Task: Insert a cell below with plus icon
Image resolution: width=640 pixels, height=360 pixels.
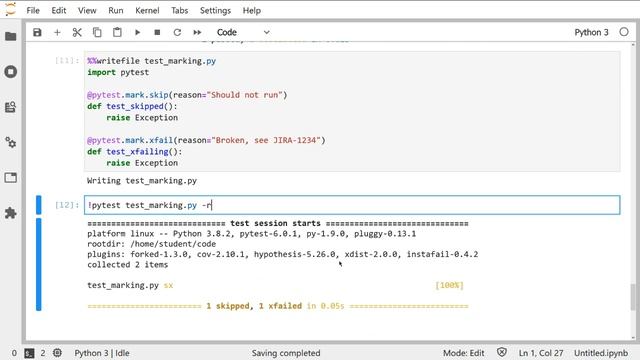Action: tap(57, 32)
